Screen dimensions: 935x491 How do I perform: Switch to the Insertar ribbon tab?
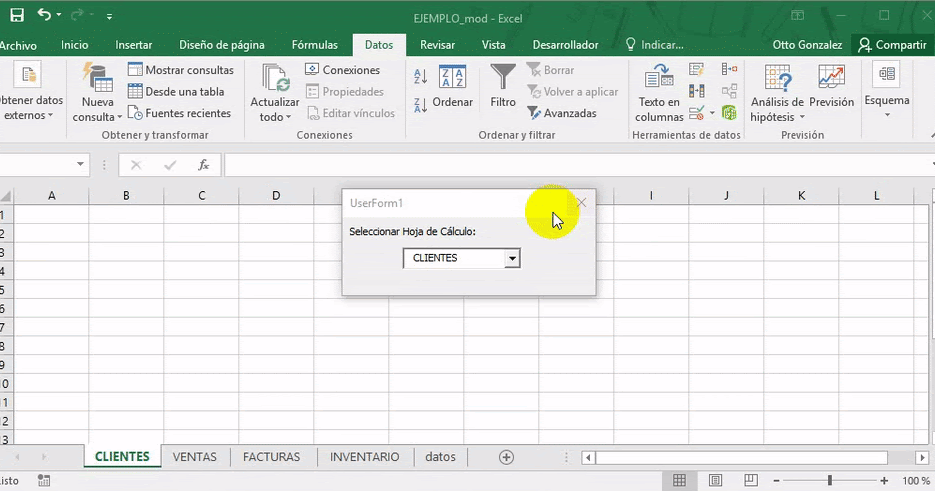[134, 45]
